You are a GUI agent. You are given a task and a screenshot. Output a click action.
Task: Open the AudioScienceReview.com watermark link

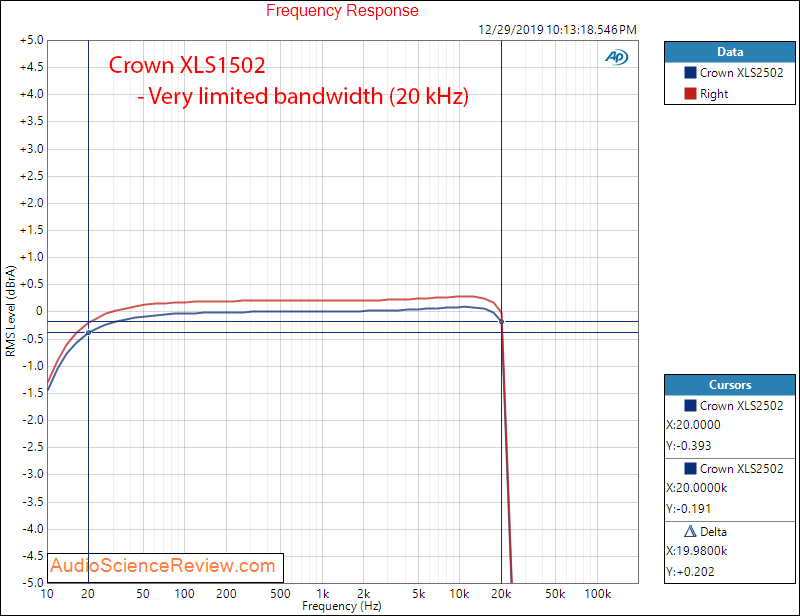click(163, 566)
